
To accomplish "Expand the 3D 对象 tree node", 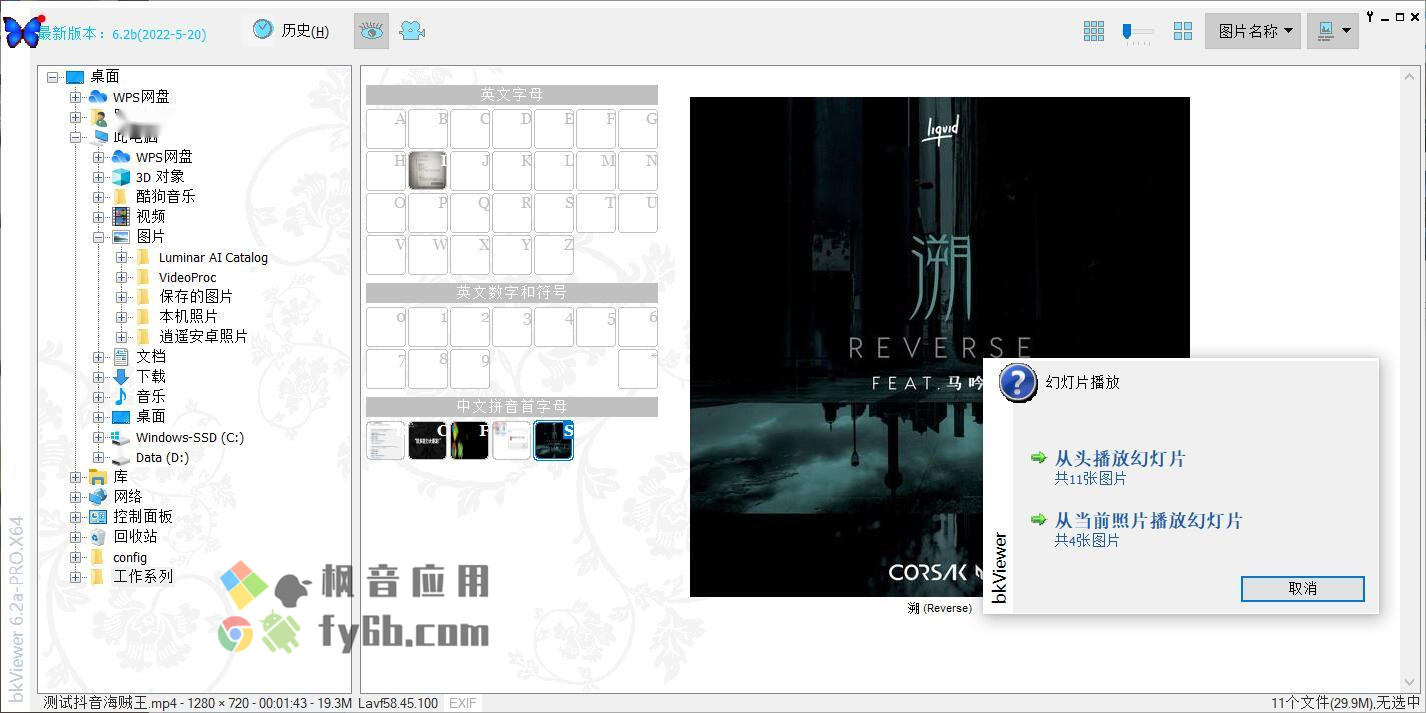I will (98, 177).
